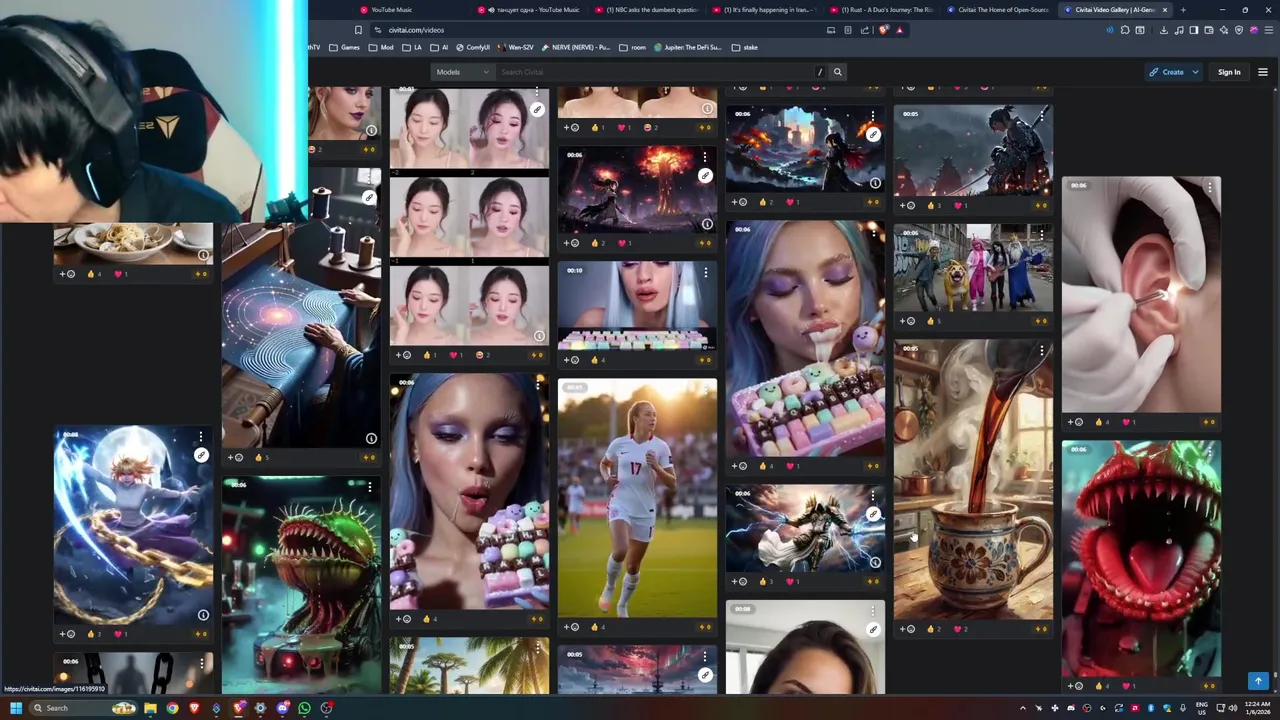Heart the ear cleaning video card
1280x720 pixels.
coord(1127,422)
